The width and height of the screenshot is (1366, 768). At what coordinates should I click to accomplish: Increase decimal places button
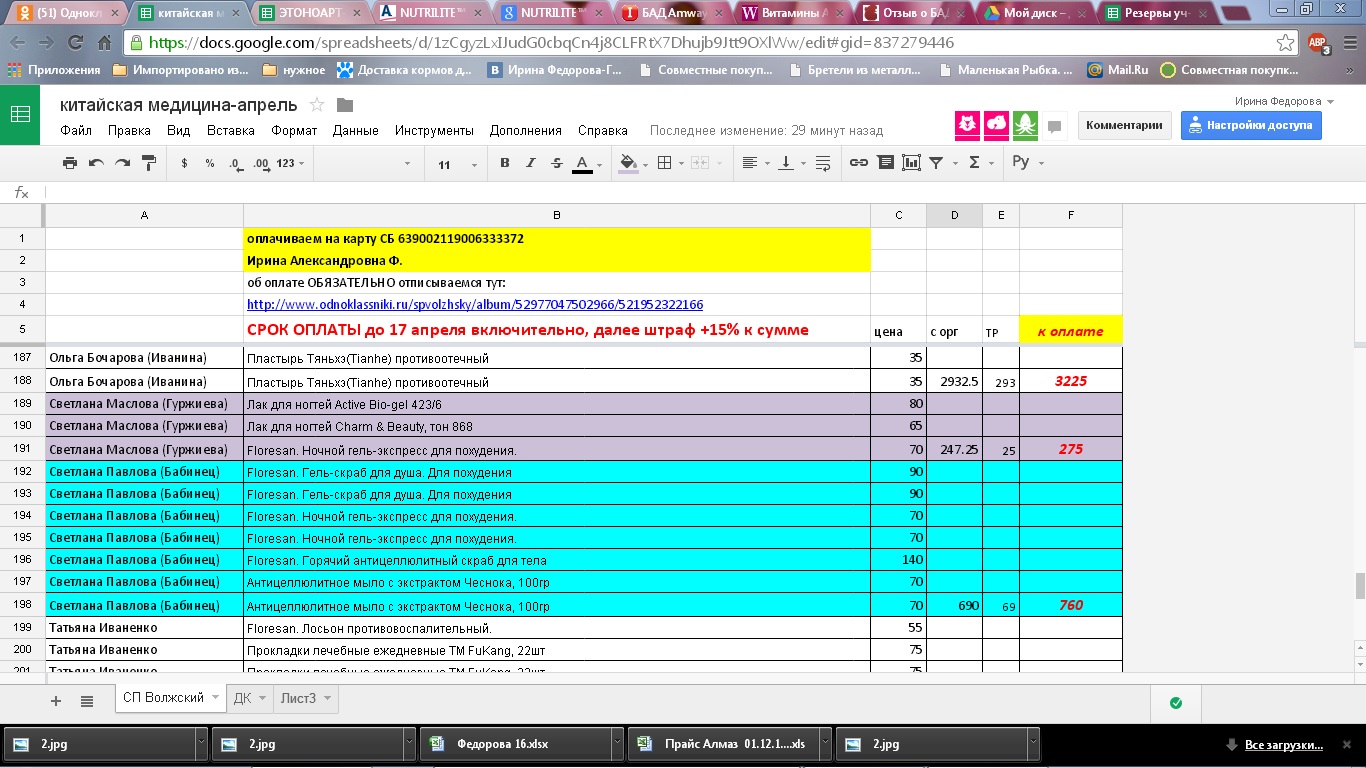pos(261,163)
